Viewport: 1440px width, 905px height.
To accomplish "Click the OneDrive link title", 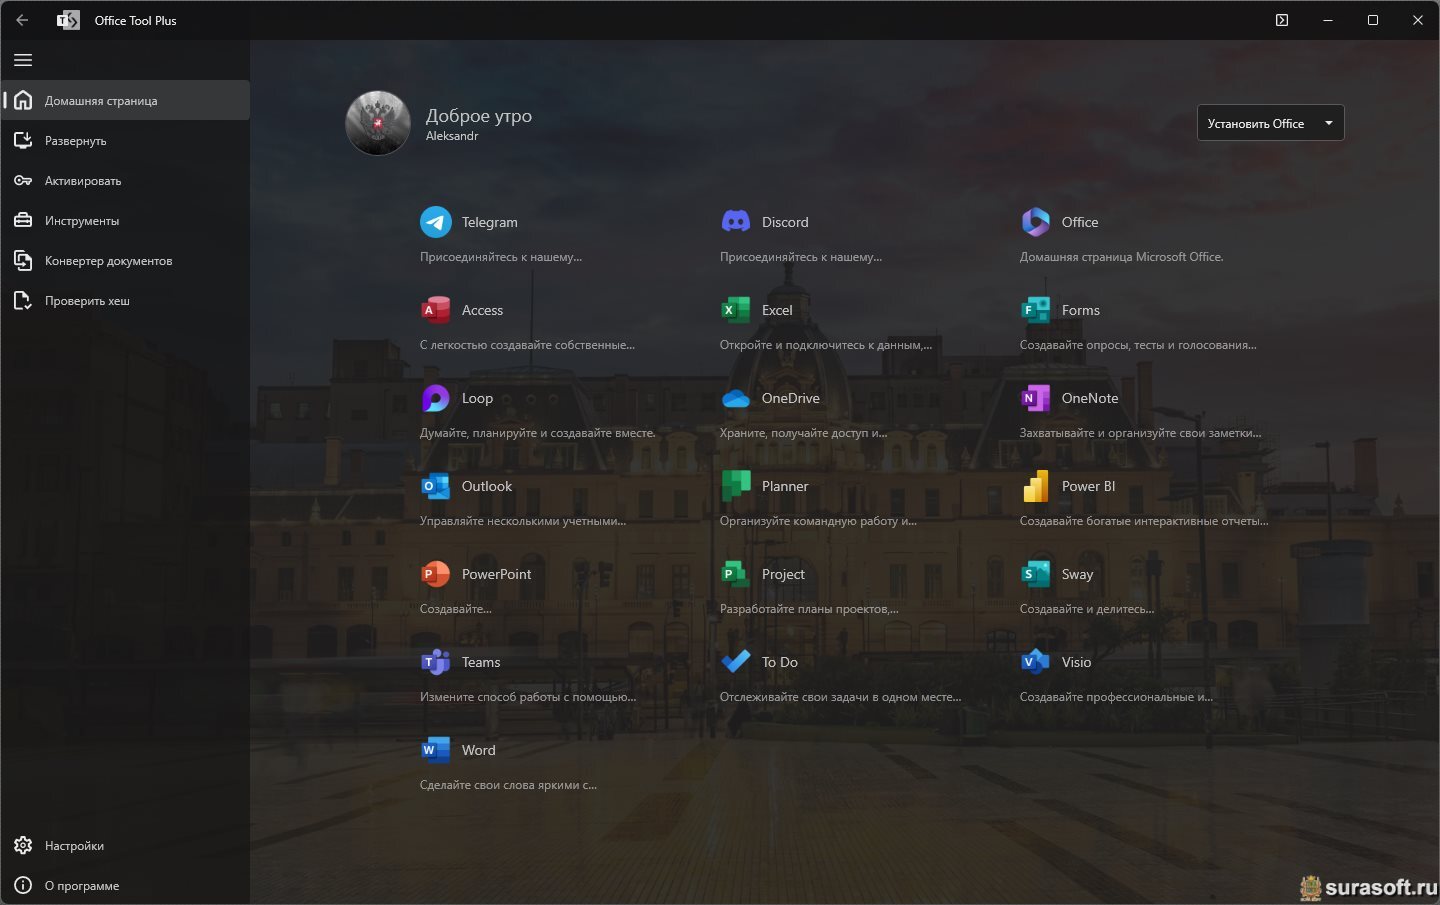I will pos(791,398).
